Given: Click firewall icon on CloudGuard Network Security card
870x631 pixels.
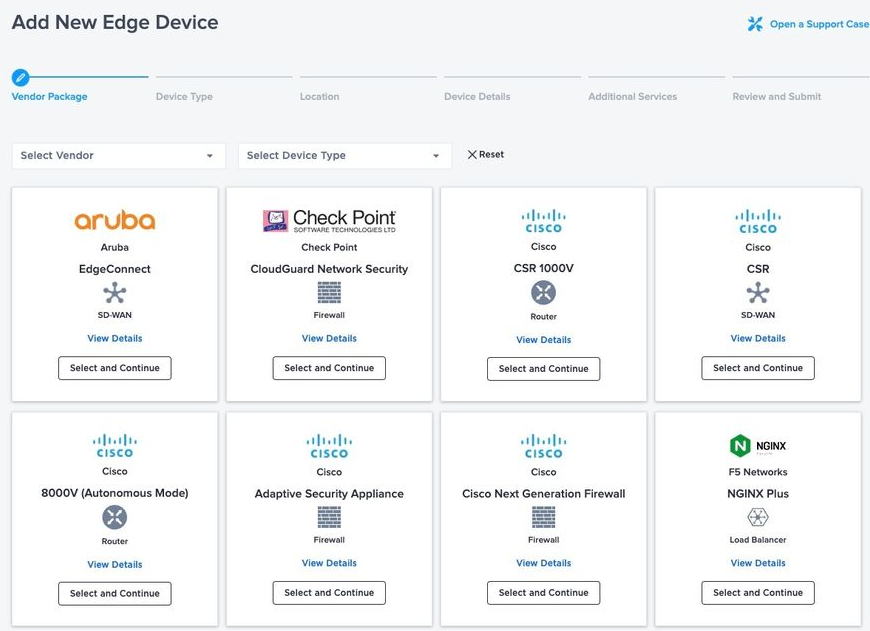Looking at the screenshot, I should point(329,292).
